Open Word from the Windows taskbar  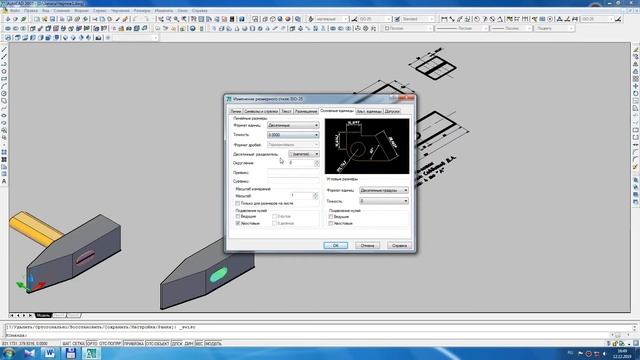[50, 353]
